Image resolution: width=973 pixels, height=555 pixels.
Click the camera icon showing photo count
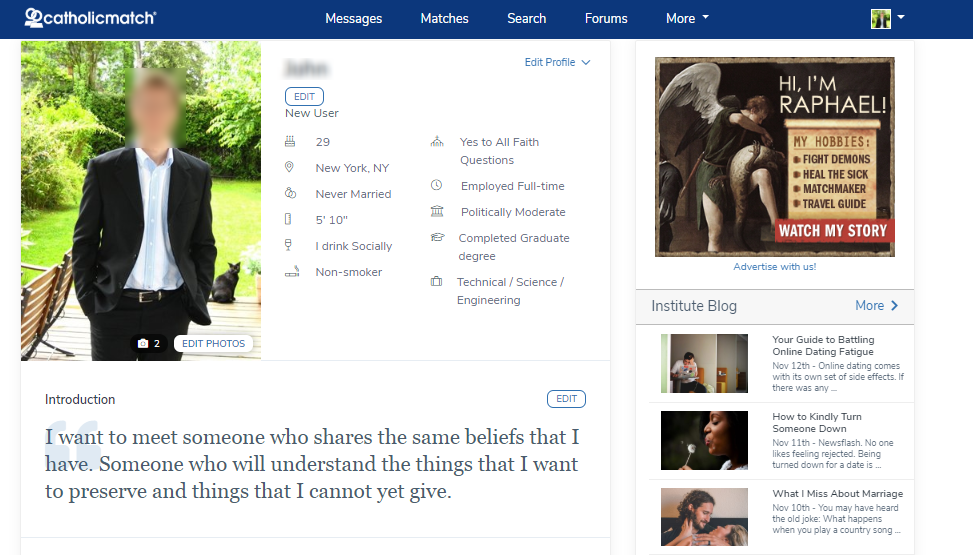(143, 343)
